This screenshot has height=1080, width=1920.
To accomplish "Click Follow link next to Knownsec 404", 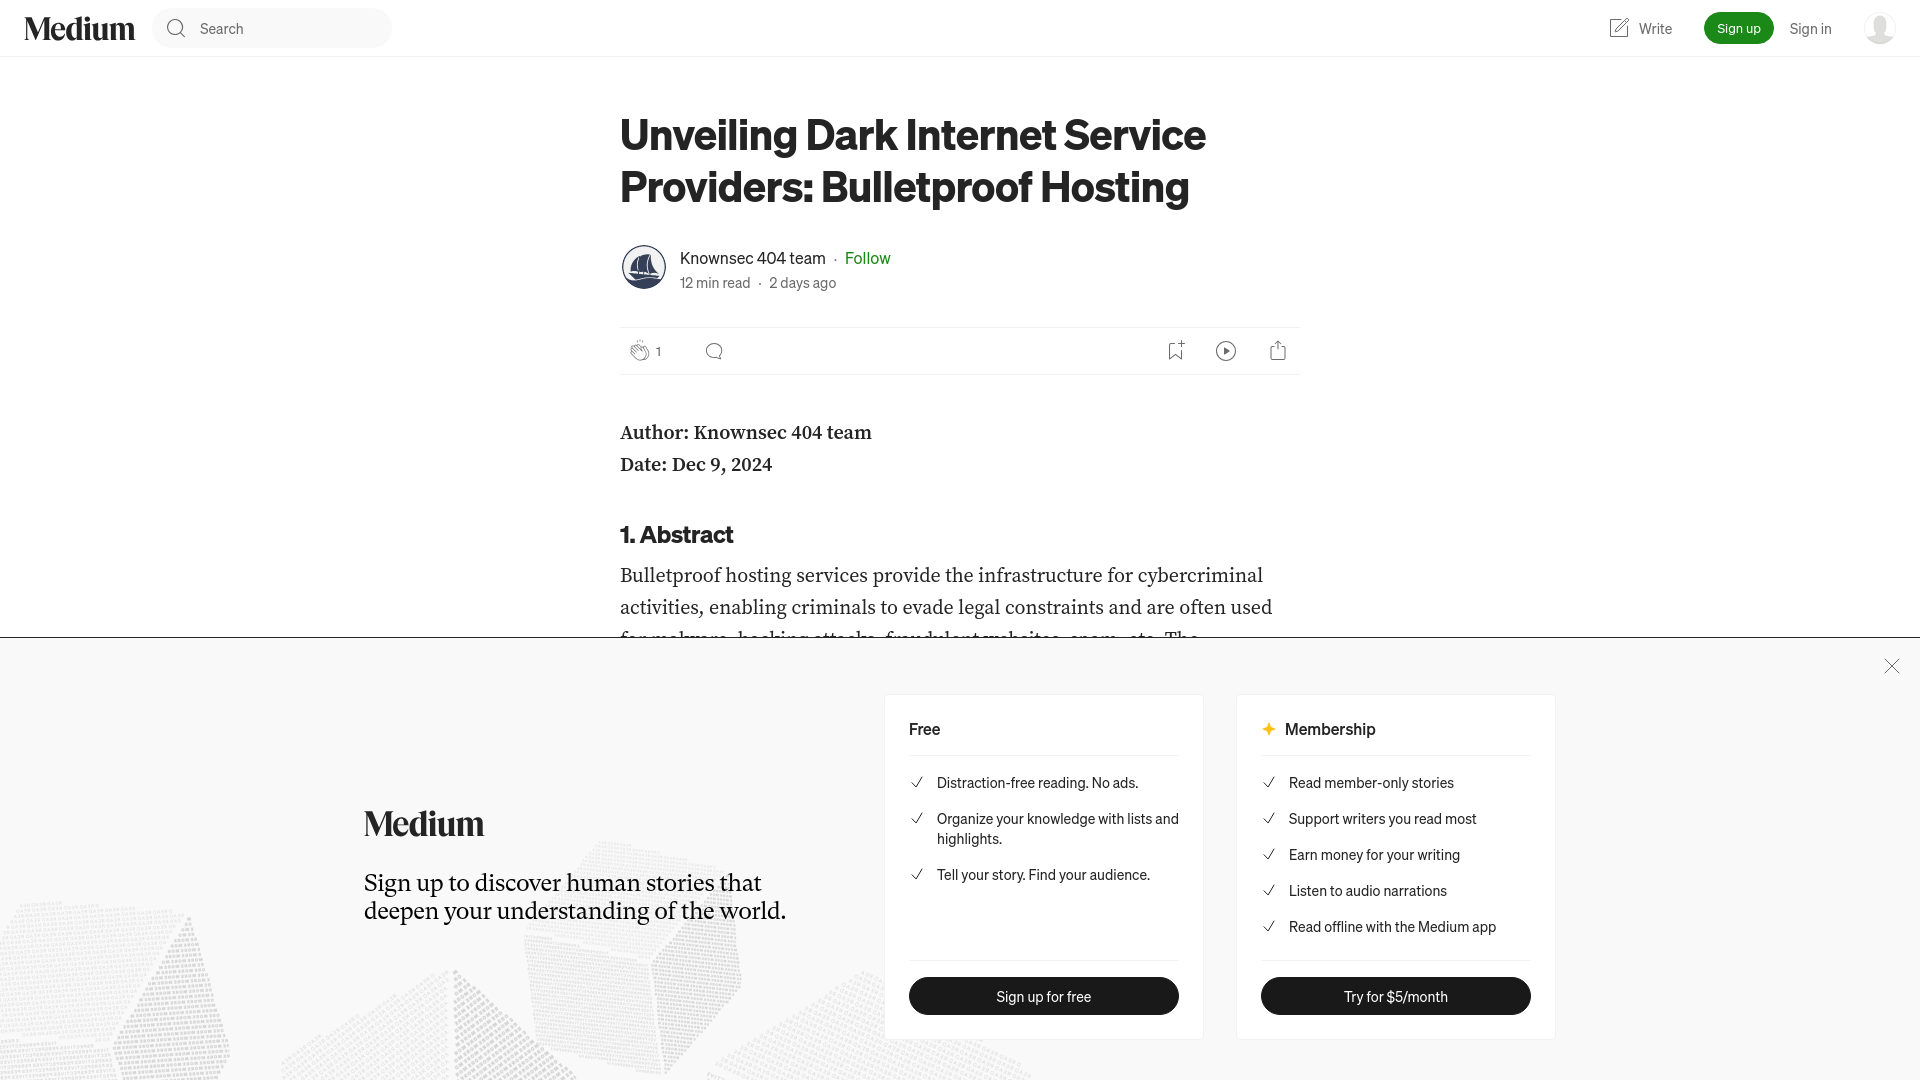I will pyautogui.click(x=868, y=257).
